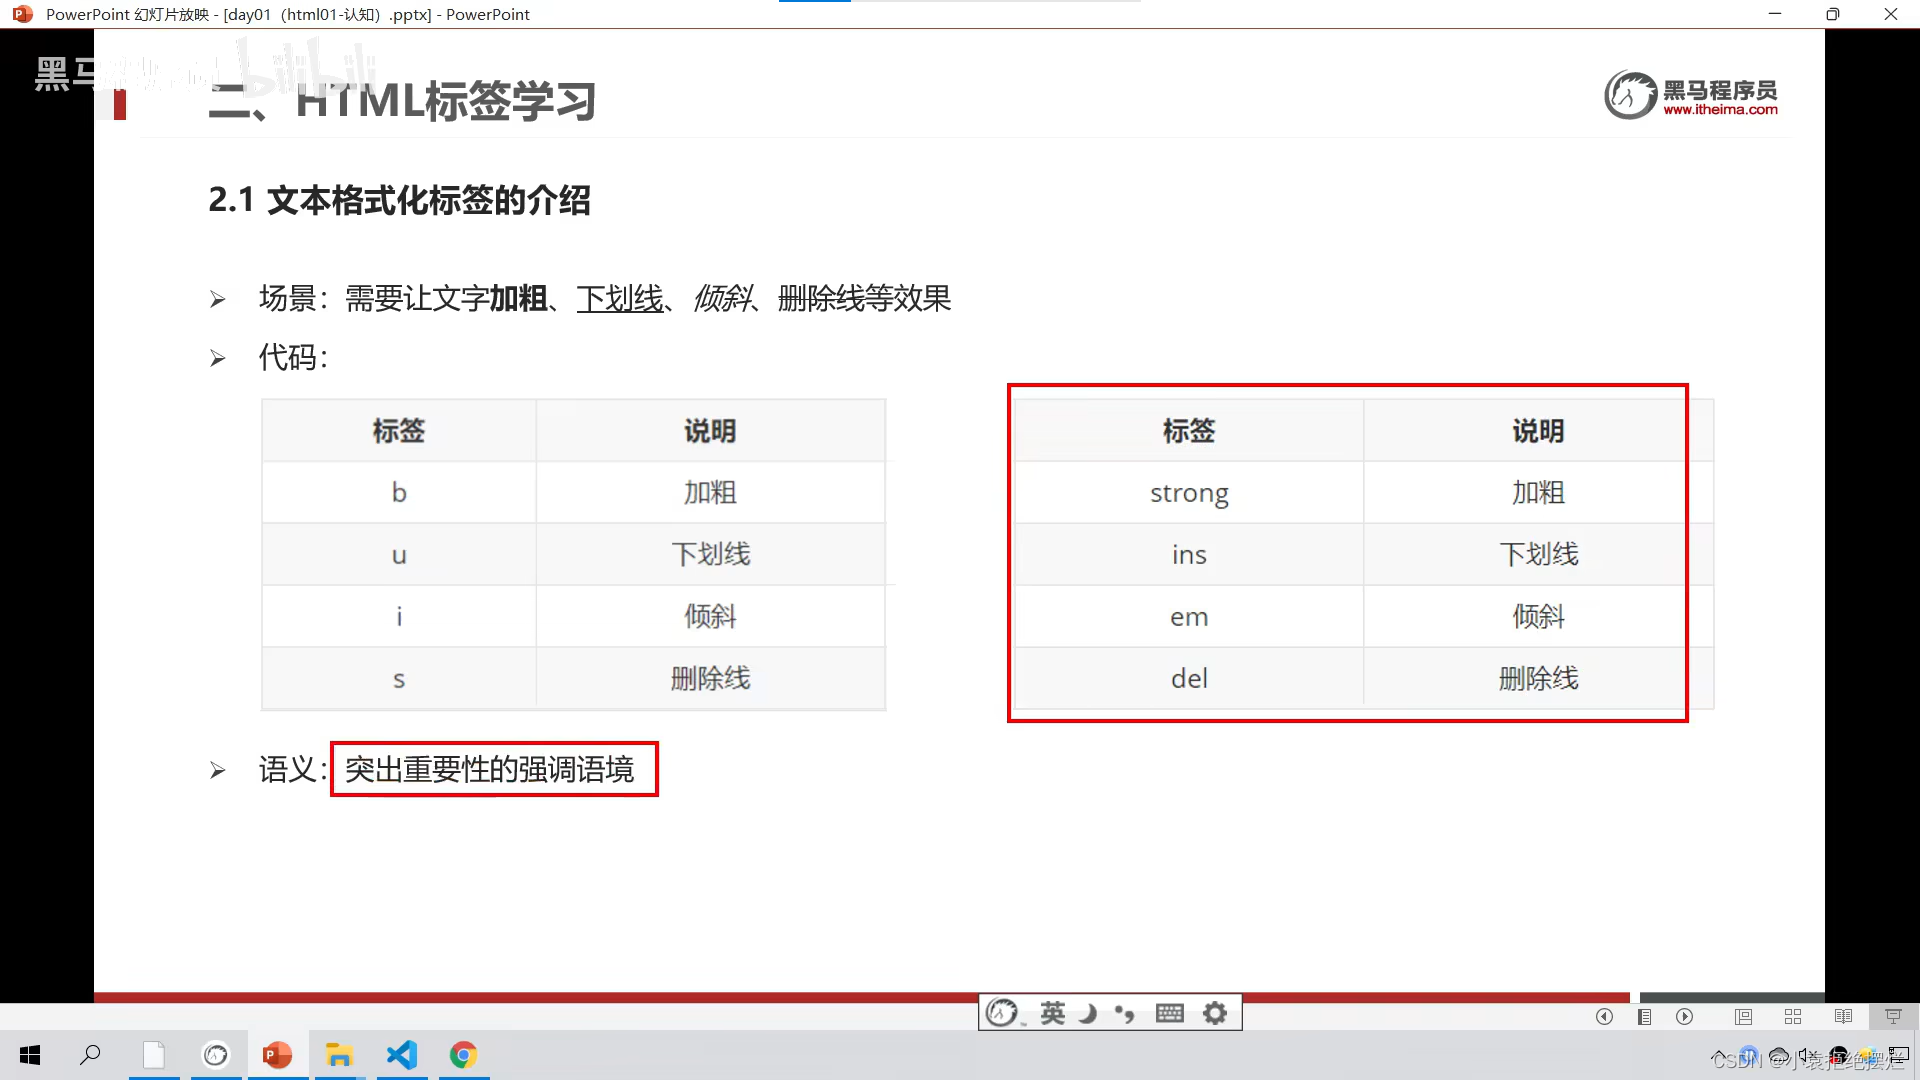Show hidden system tray icons
Screen dimensions: 1920x1080
coord(1719,1056)
